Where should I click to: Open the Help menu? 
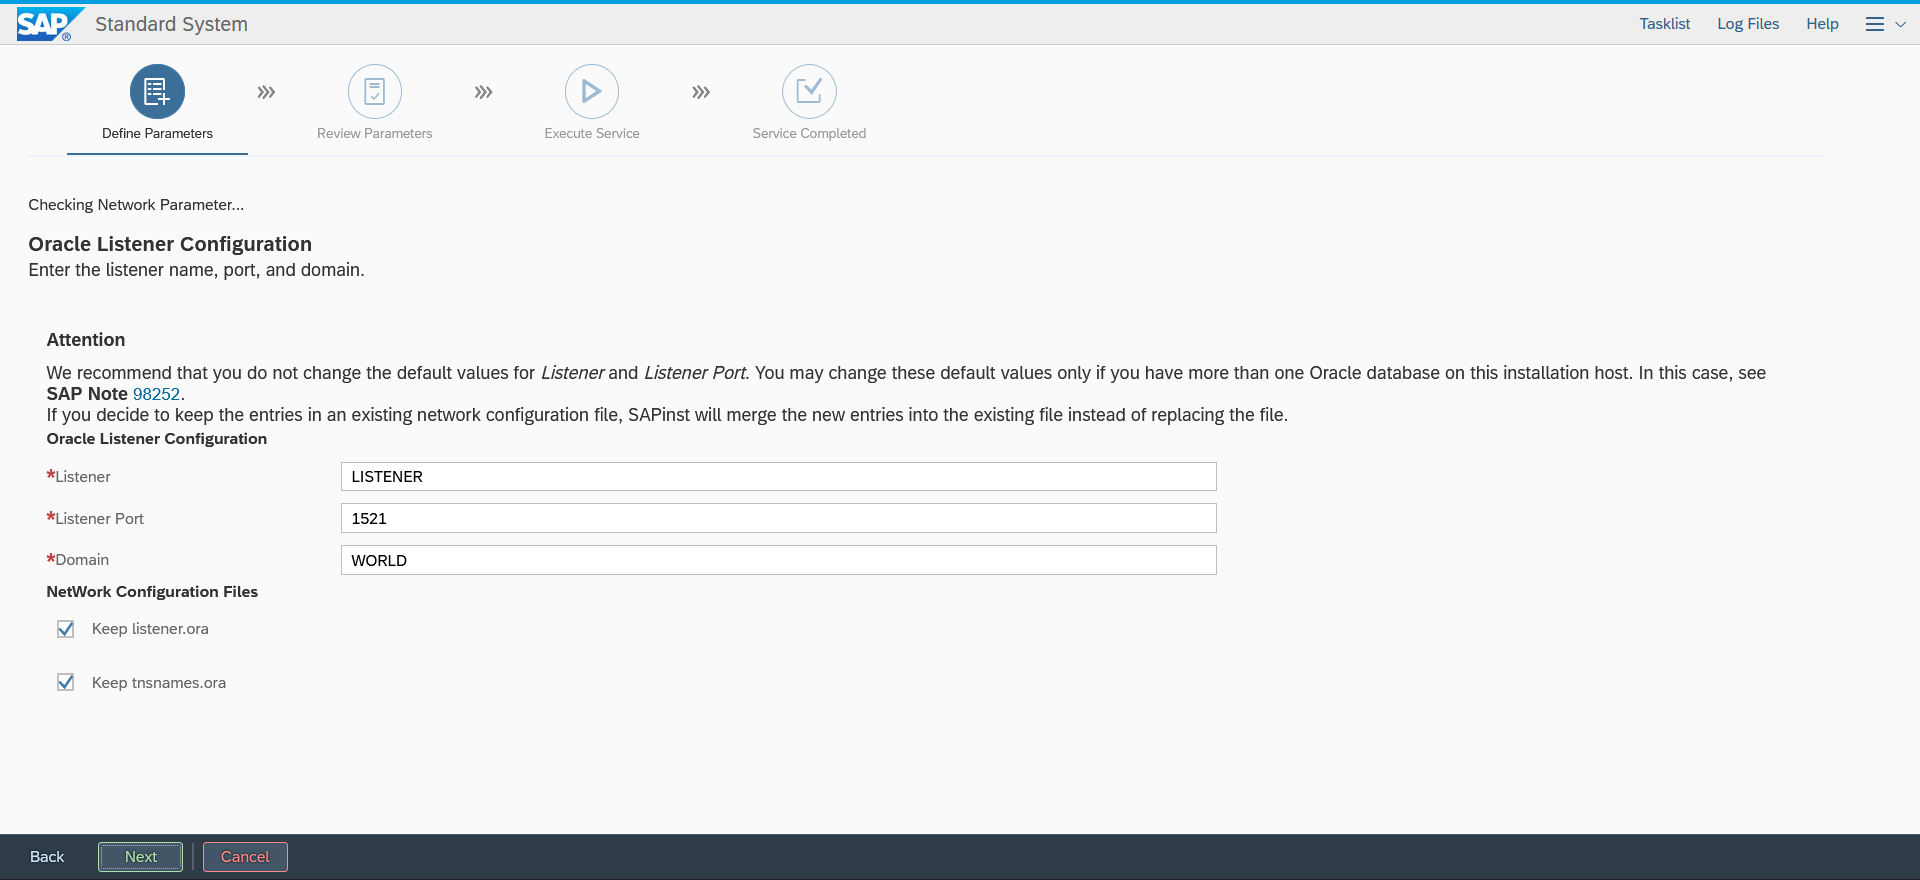pos(1822,24)
